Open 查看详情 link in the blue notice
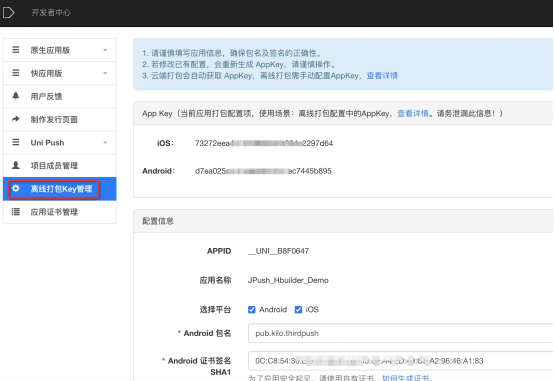The height and width of the screenshot is (381, 554). 382,76
